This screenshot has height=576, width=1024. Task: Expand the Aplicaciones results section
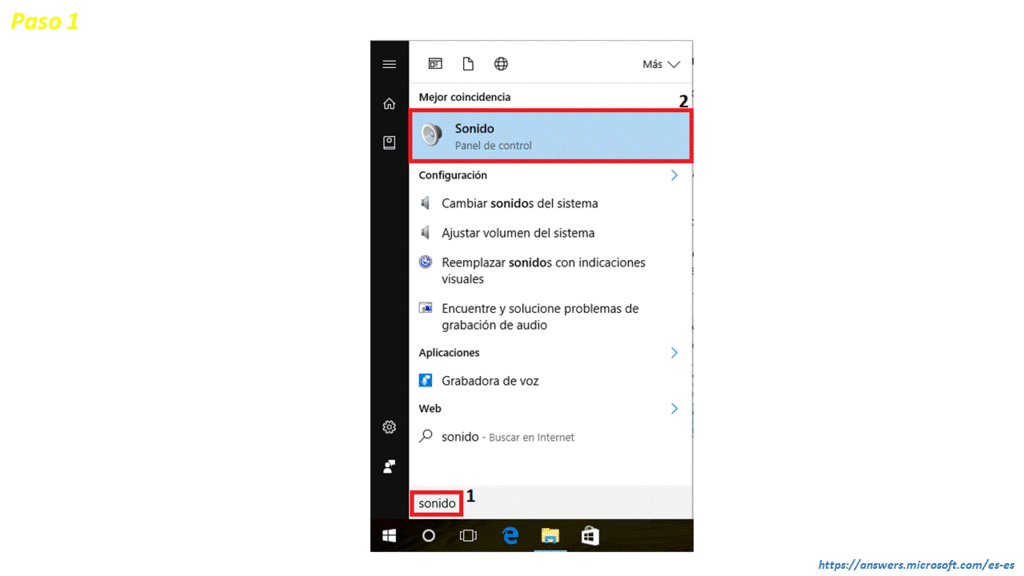(x=674, y=353)
